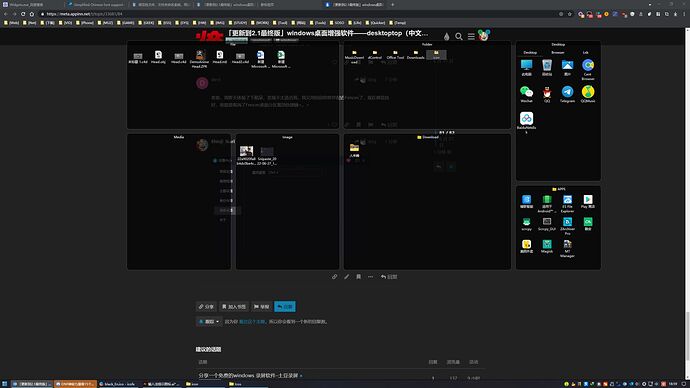This screenshot has height=388, width=690.
Task: Click the post reply button with the arrow
Action: click(x=389, y=277)
